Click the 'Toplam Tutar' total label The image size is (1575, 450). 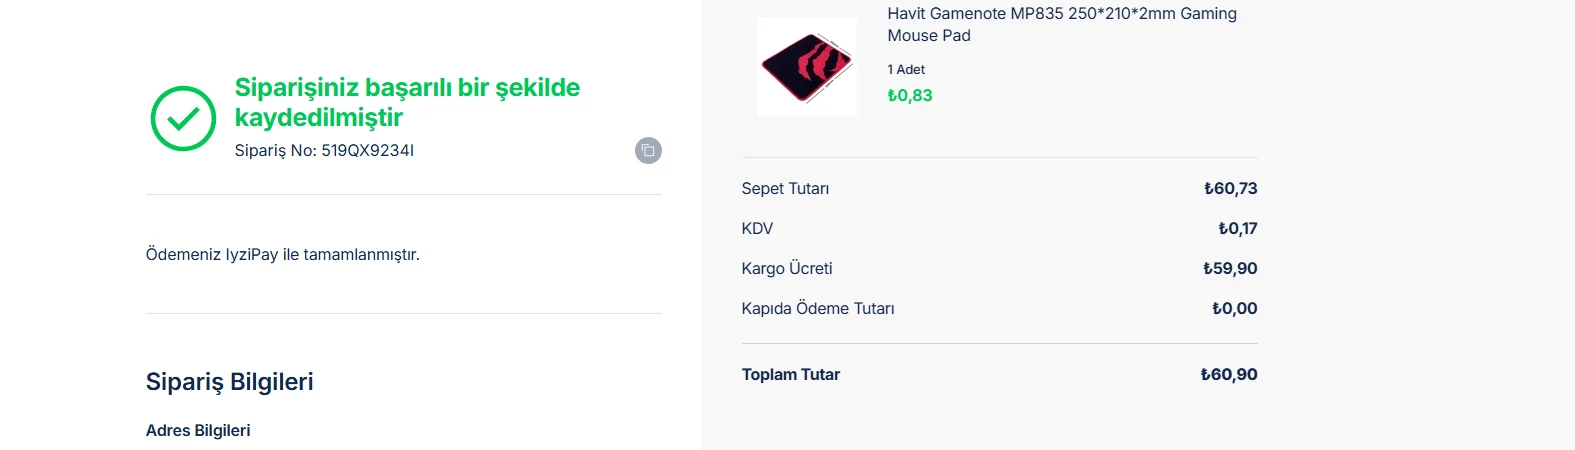coord(791,375)
